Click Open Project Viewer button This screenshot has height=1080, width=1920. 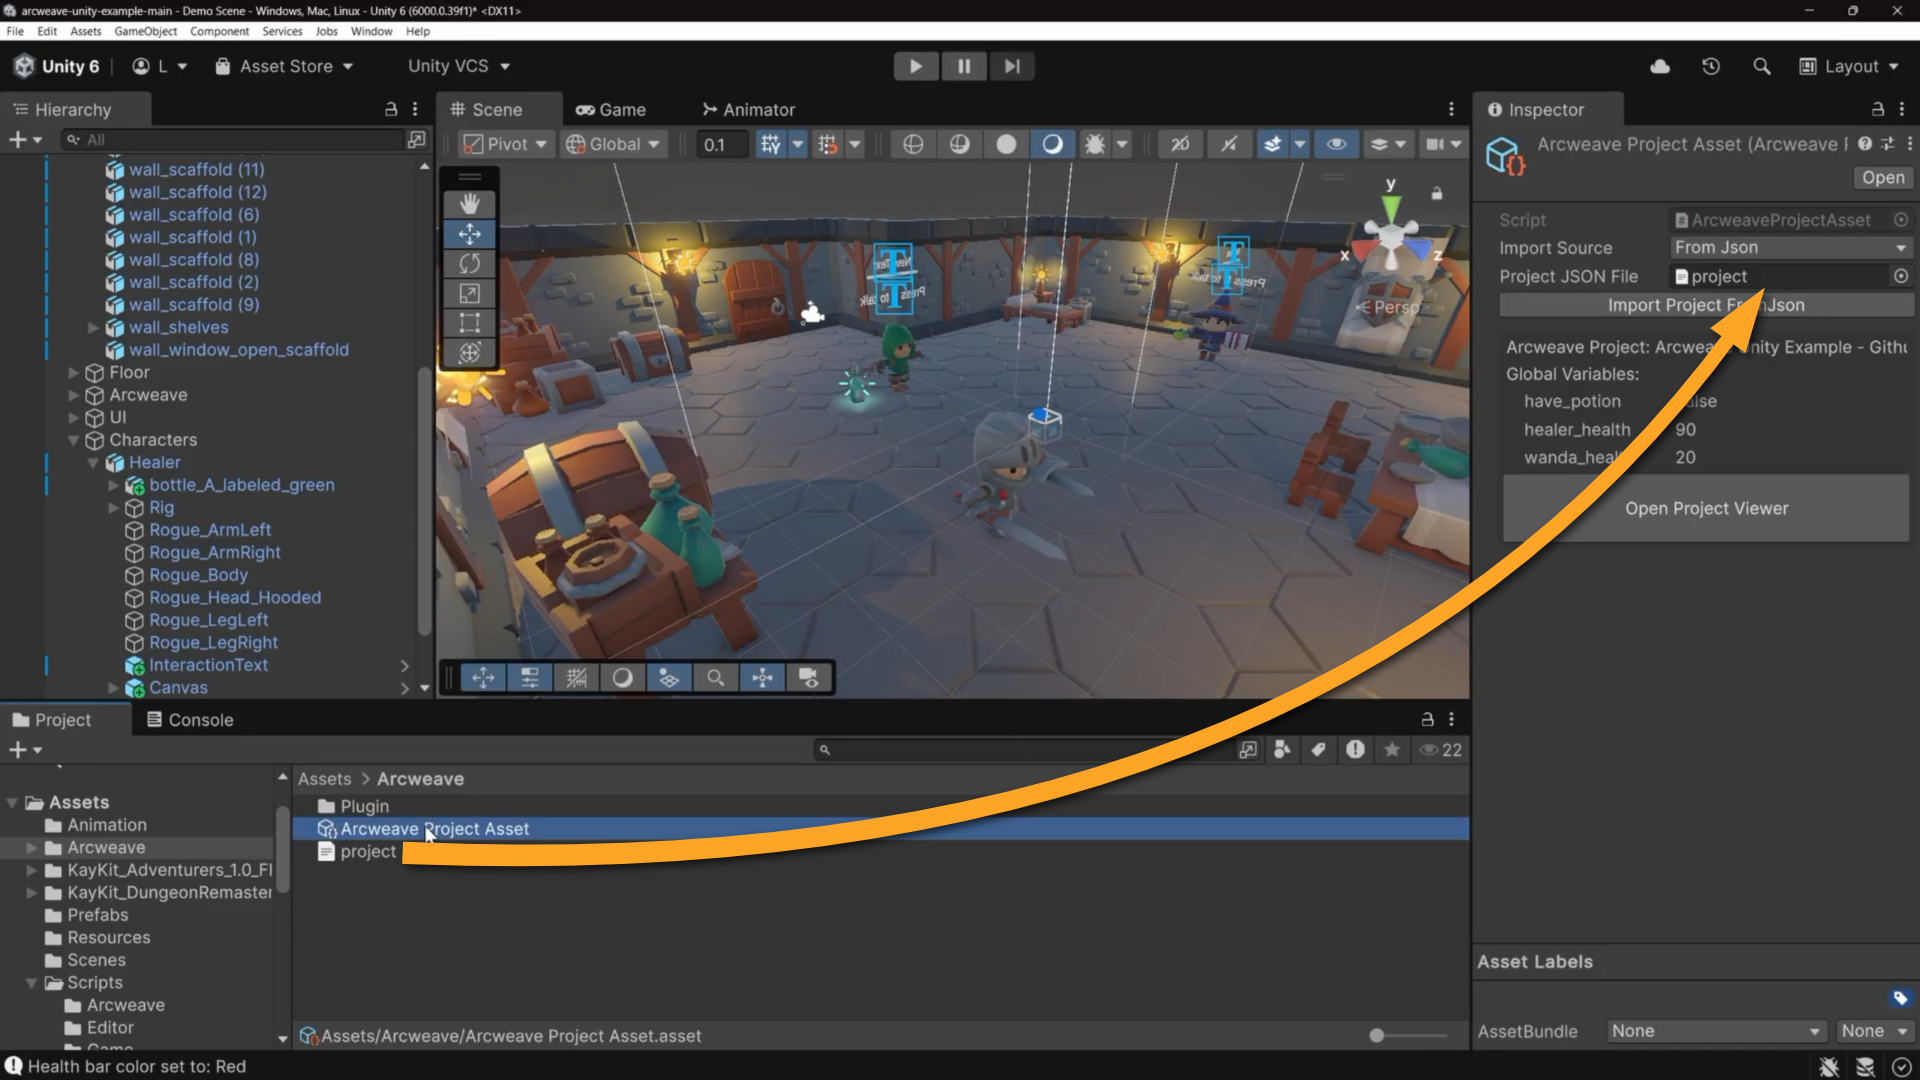(x=1706, y=508)
